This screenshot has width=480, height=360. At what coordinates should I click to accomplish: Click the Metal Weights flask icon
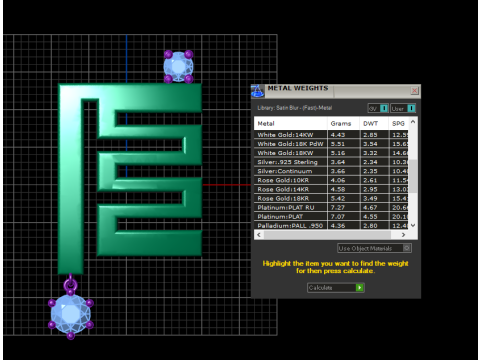pyautogui.click(x=258, y=91)
